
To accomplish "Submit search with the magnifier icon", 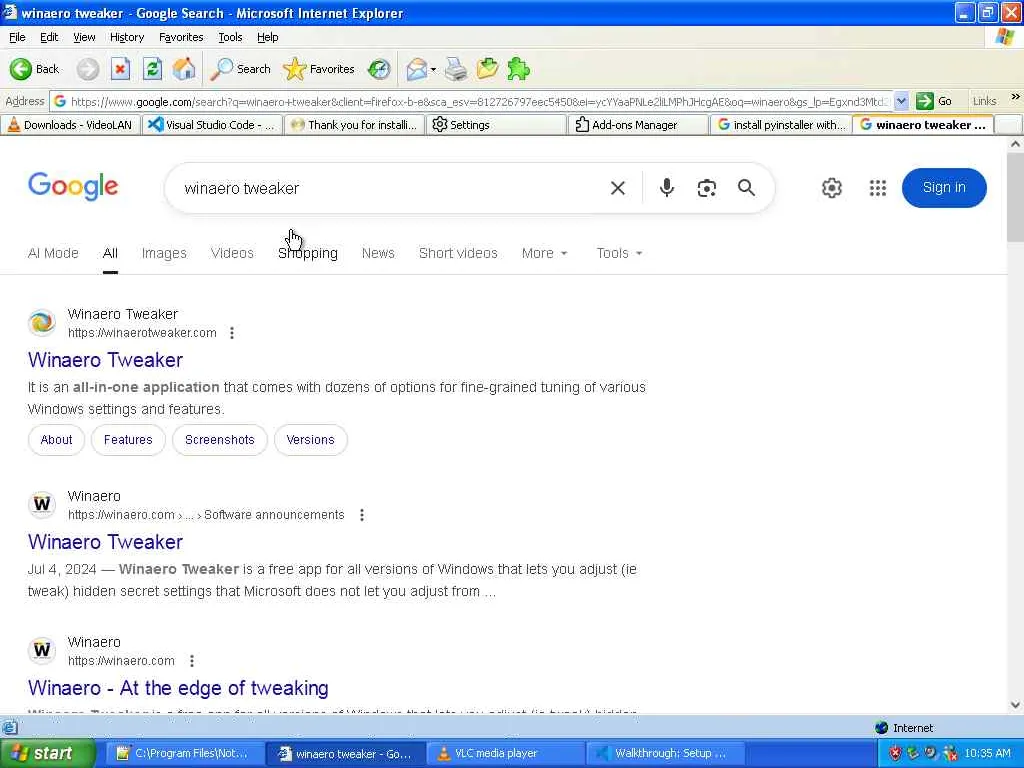I will click(746, 188).
